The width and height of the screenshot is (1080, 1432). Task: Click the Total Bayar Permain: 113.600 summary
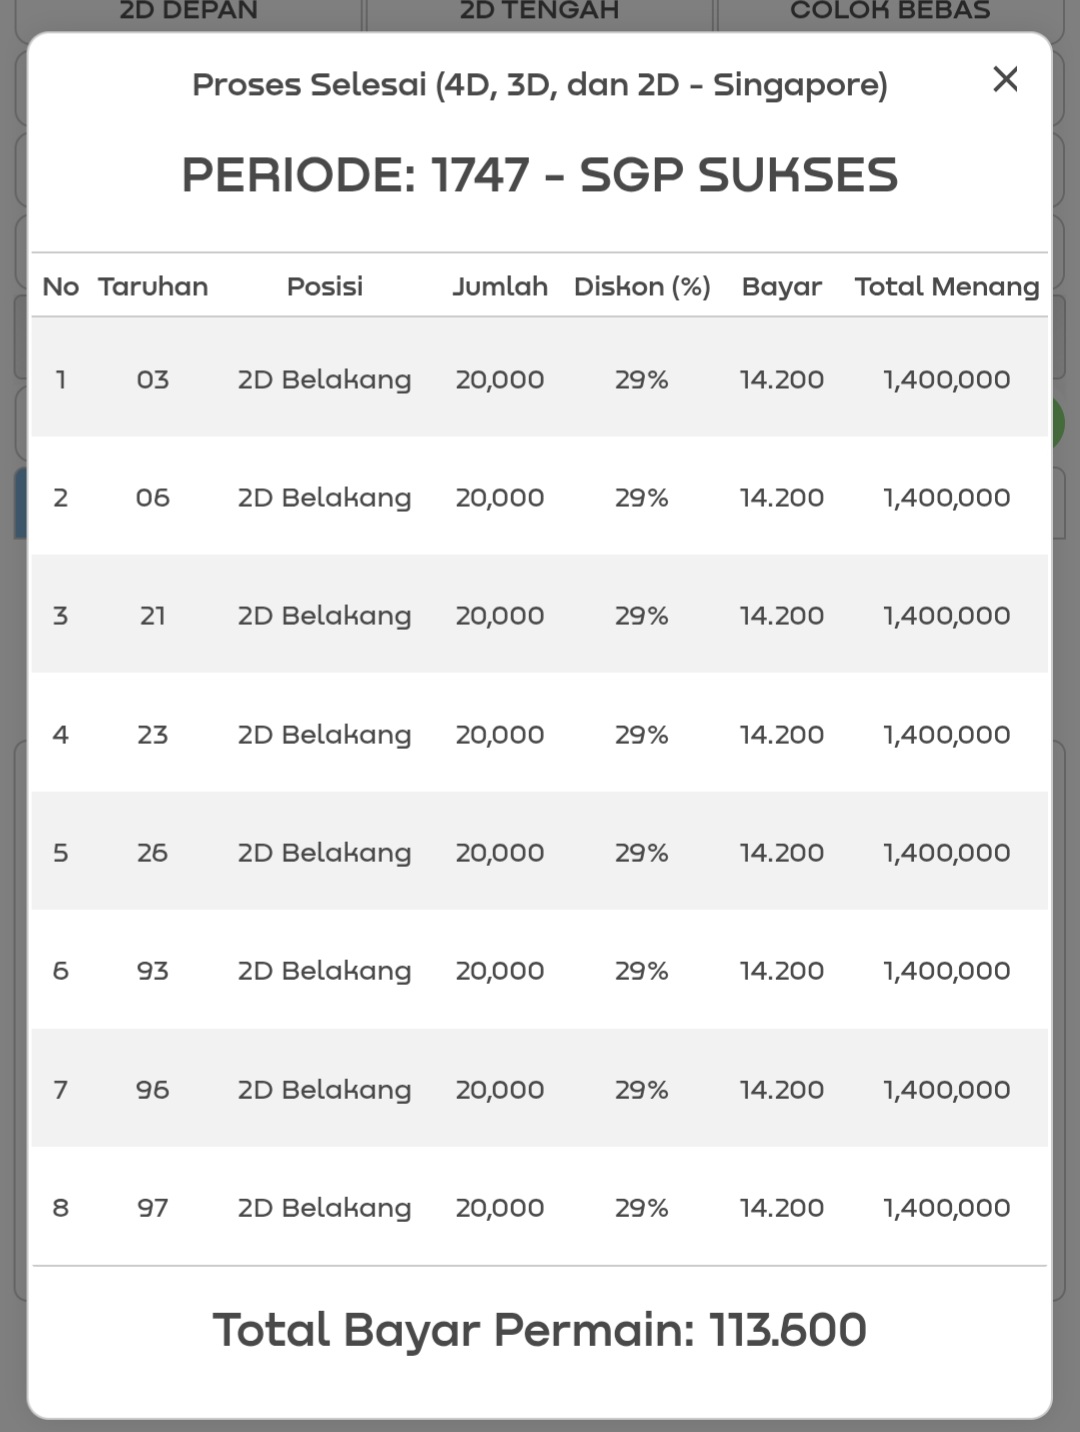(540, 1330)
